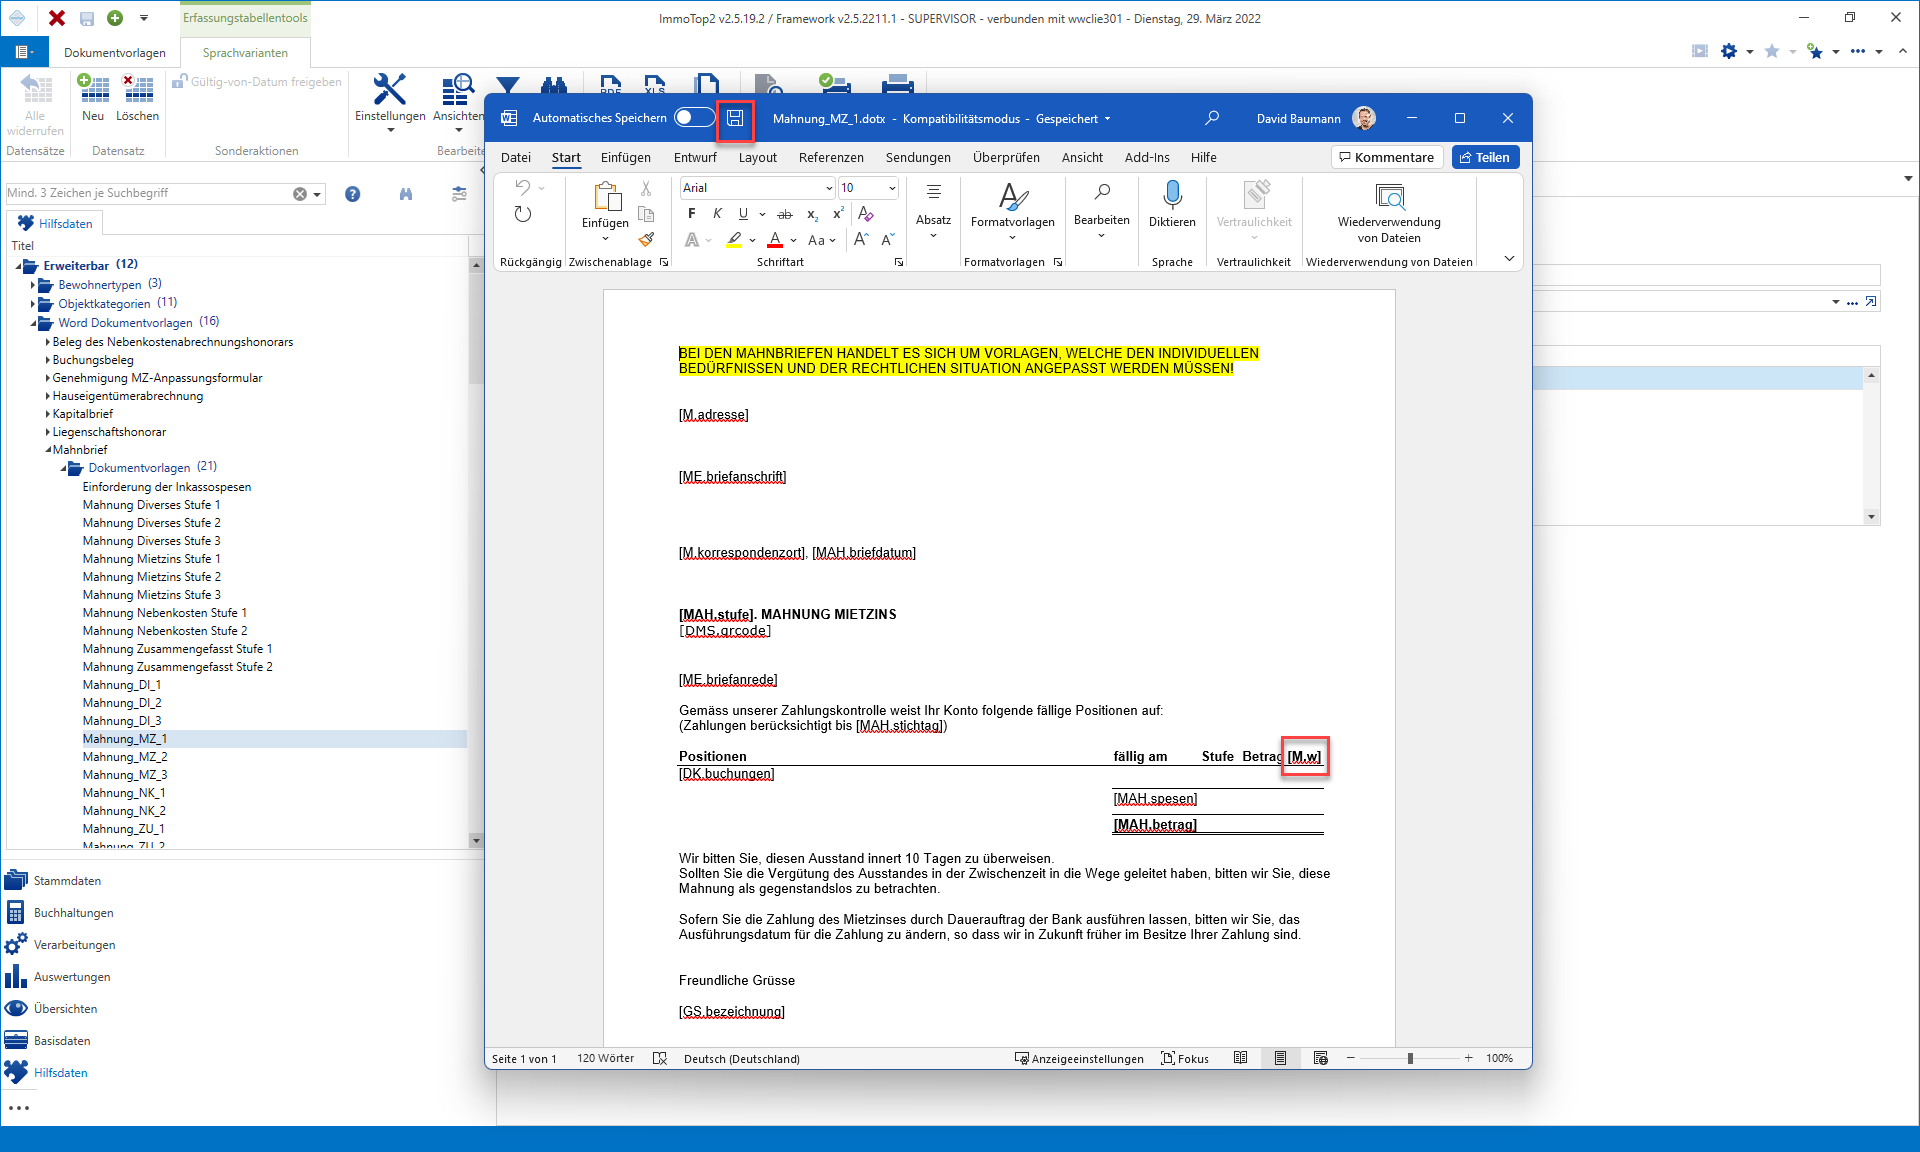Apply bold formatting in Word ribbon
Screen dimensions: 1920x1152
click(x=691, y=213)
